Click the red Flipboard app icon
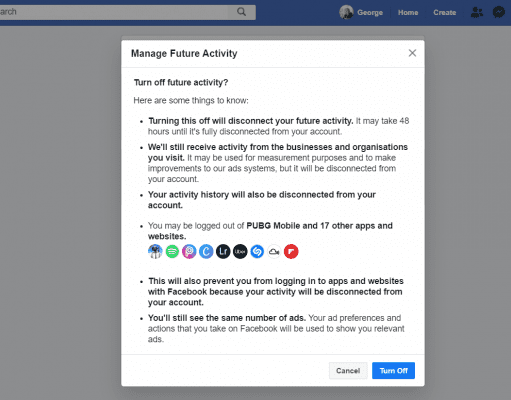The image size is (511, 400). pyautogui.click(x=291, y=252)
